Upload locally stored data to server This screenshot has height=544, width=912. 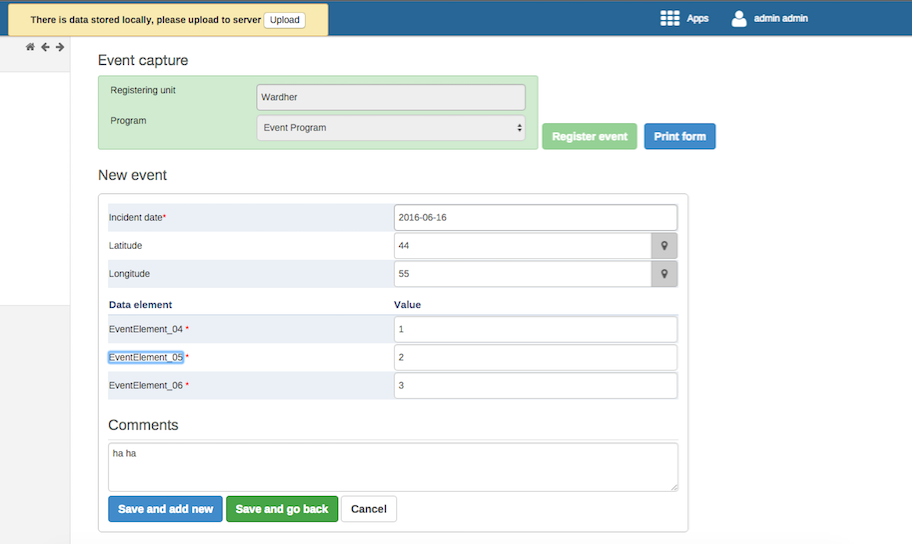click(284, 20)
